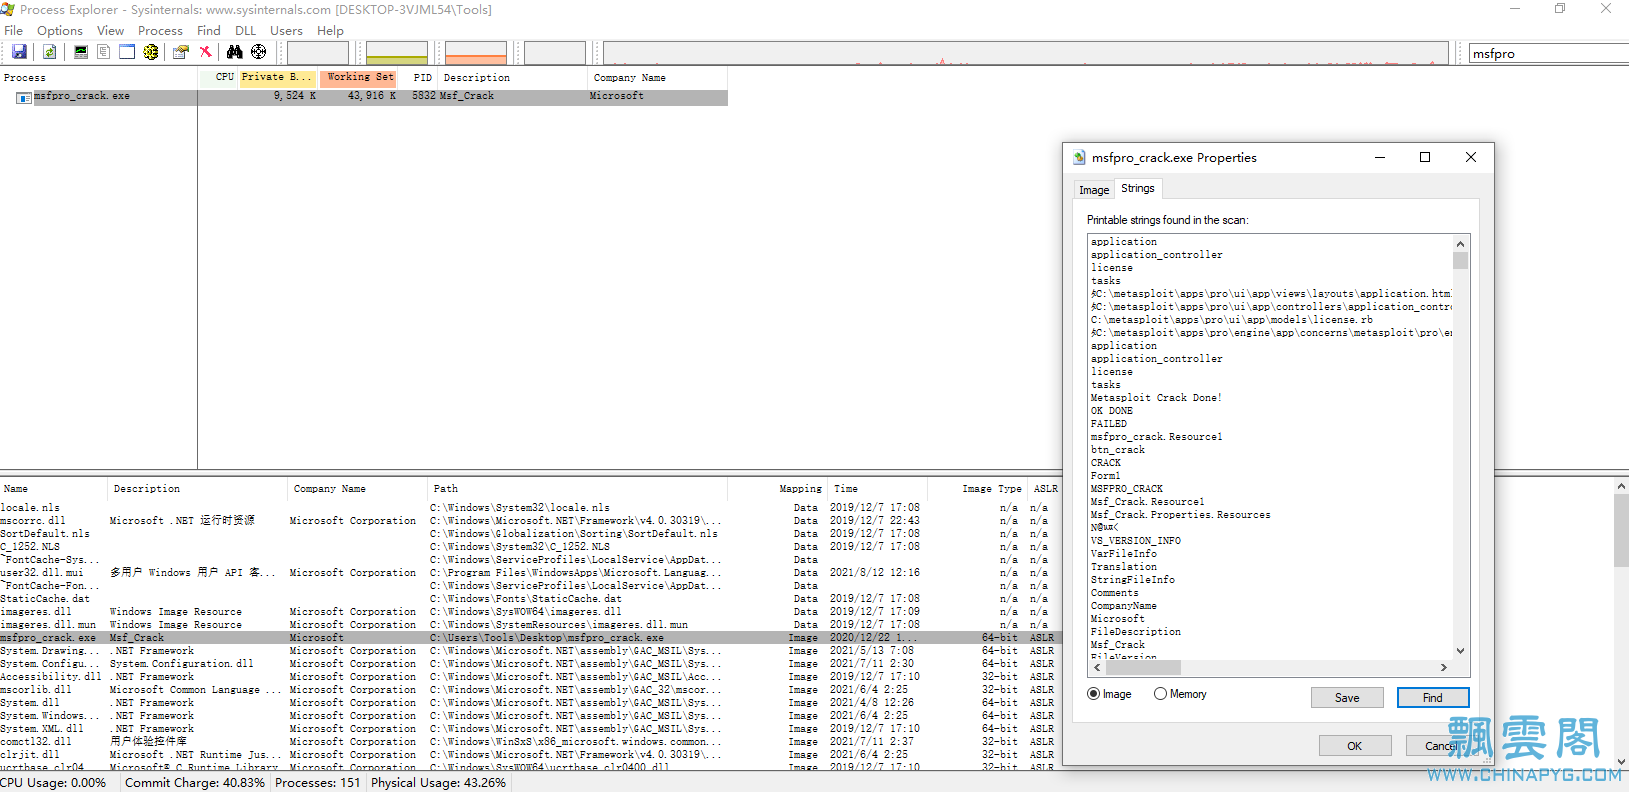
Task: Click the Refresh Now toolbar icon
Action: point(49,52)
